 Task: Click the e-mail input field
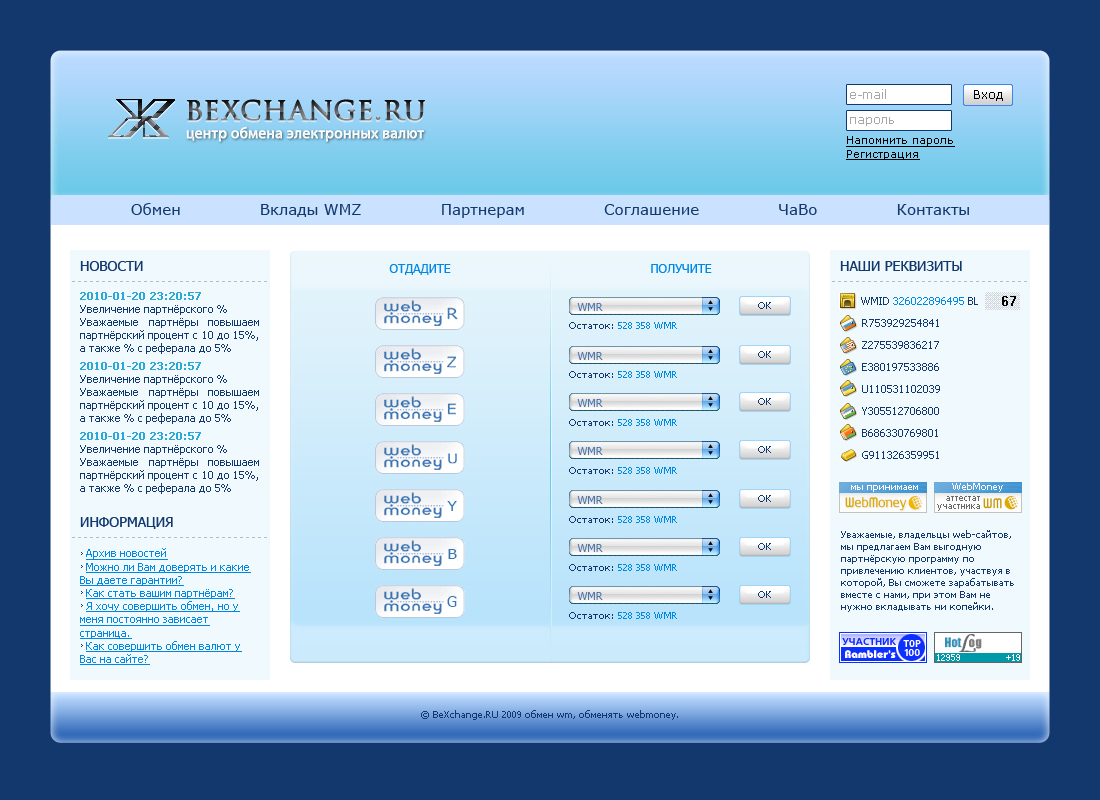pyautogui.click(x=898, y=94)
